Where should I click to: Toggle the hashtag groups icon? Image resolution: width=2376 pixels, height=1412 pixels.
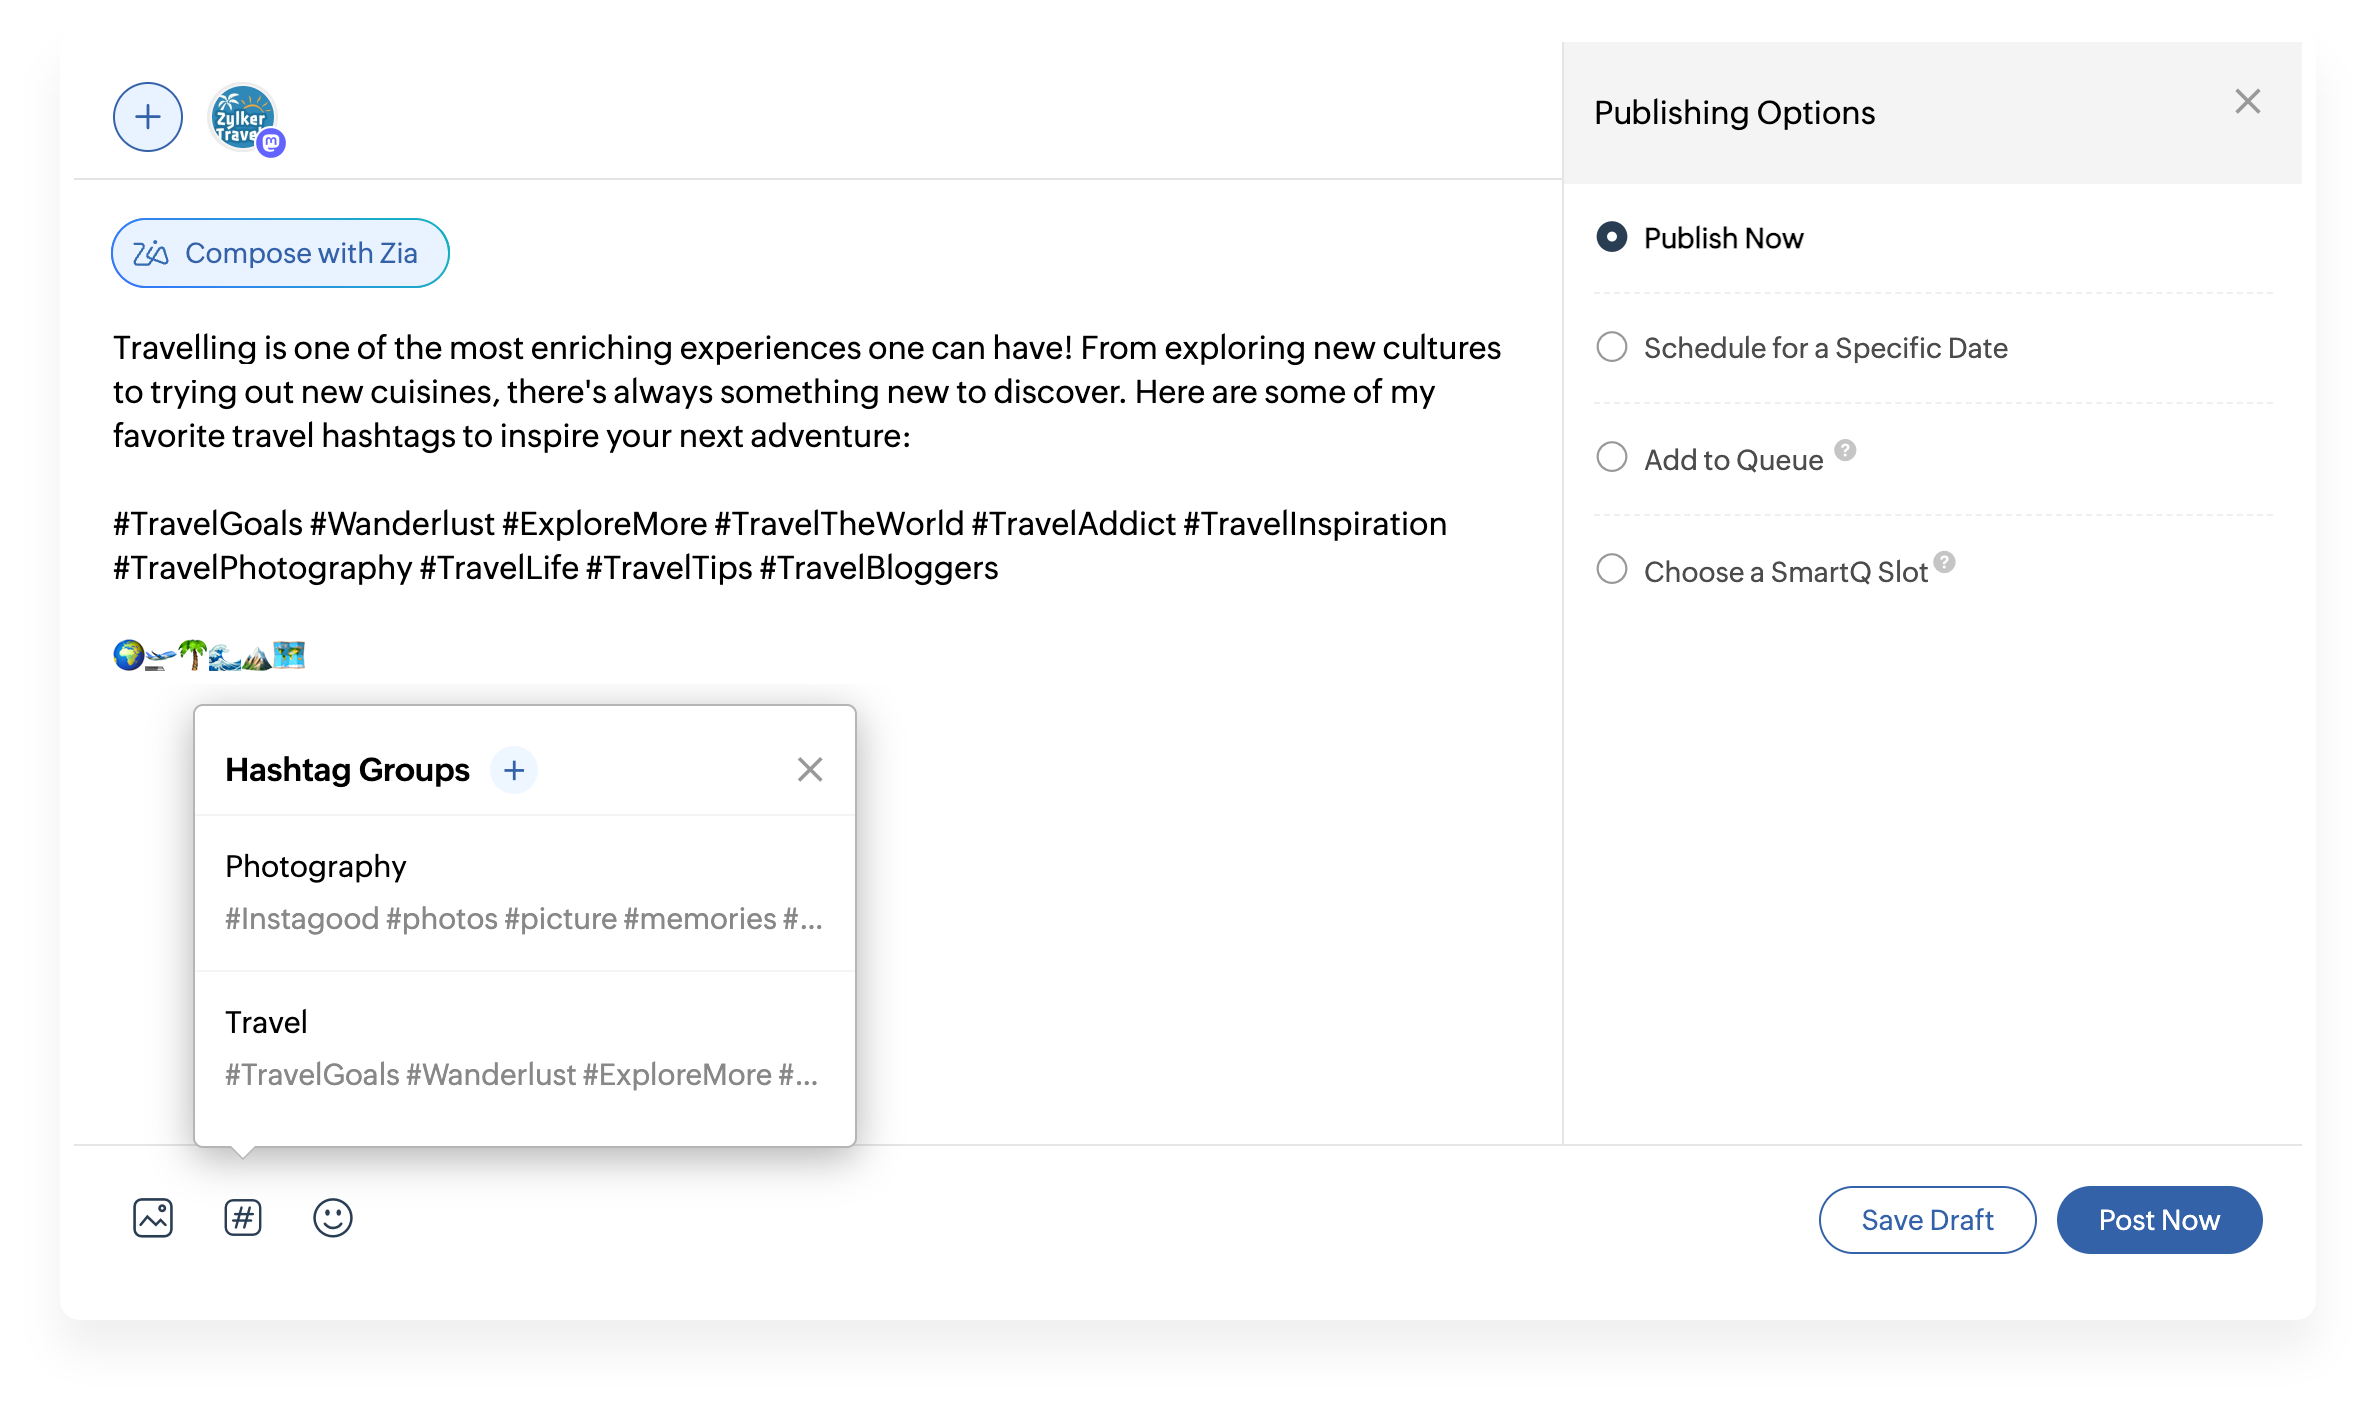[x=243, y=1218]
